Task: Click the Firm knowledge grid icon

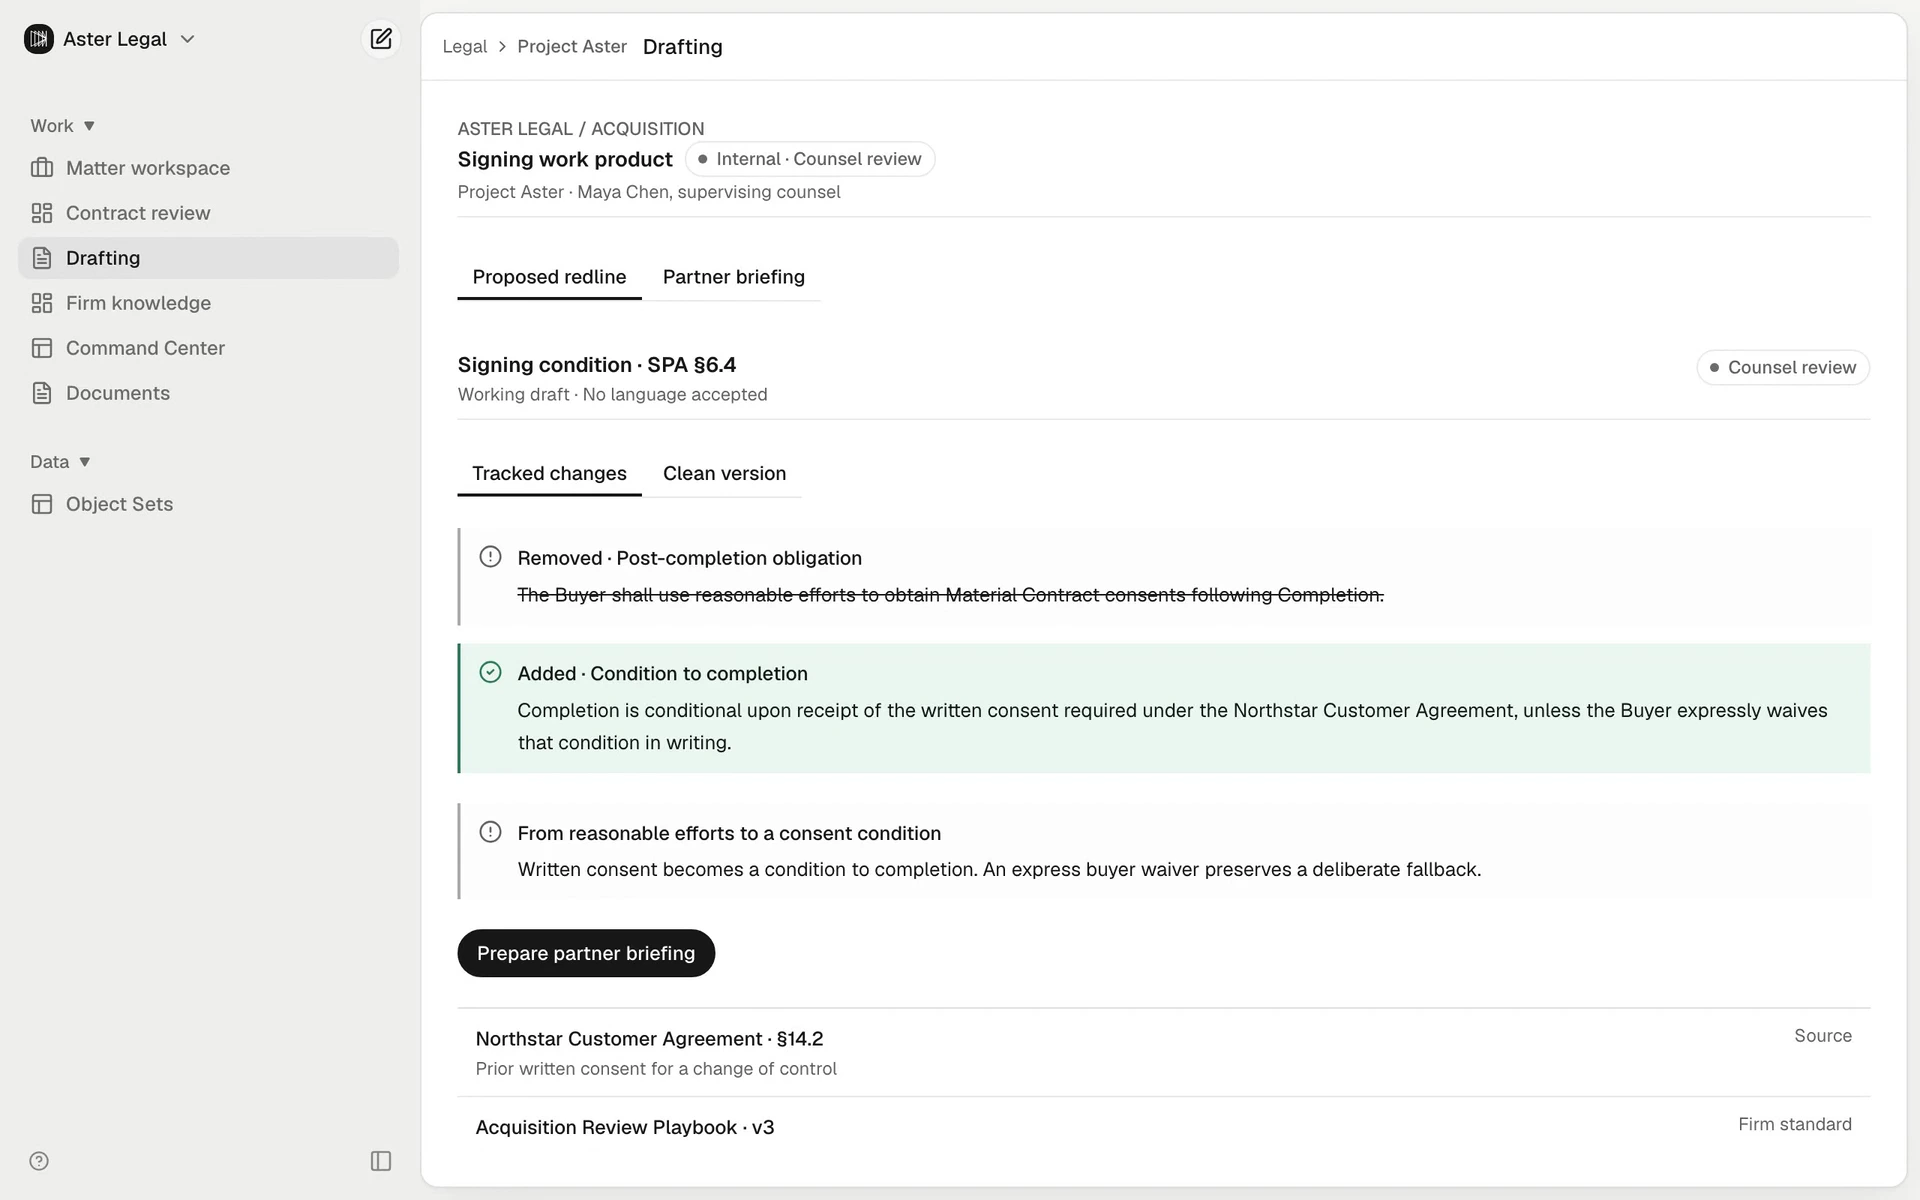Action: pos(42,303)
